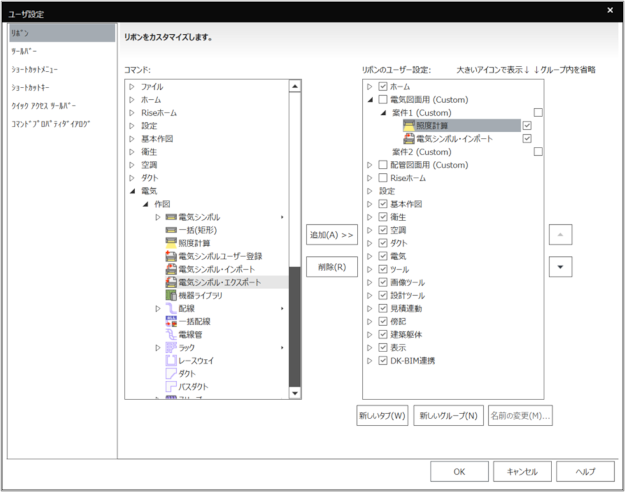Switch to クイック アクセス ツールバー settings page
625x492 pixels.
[43, 105]
